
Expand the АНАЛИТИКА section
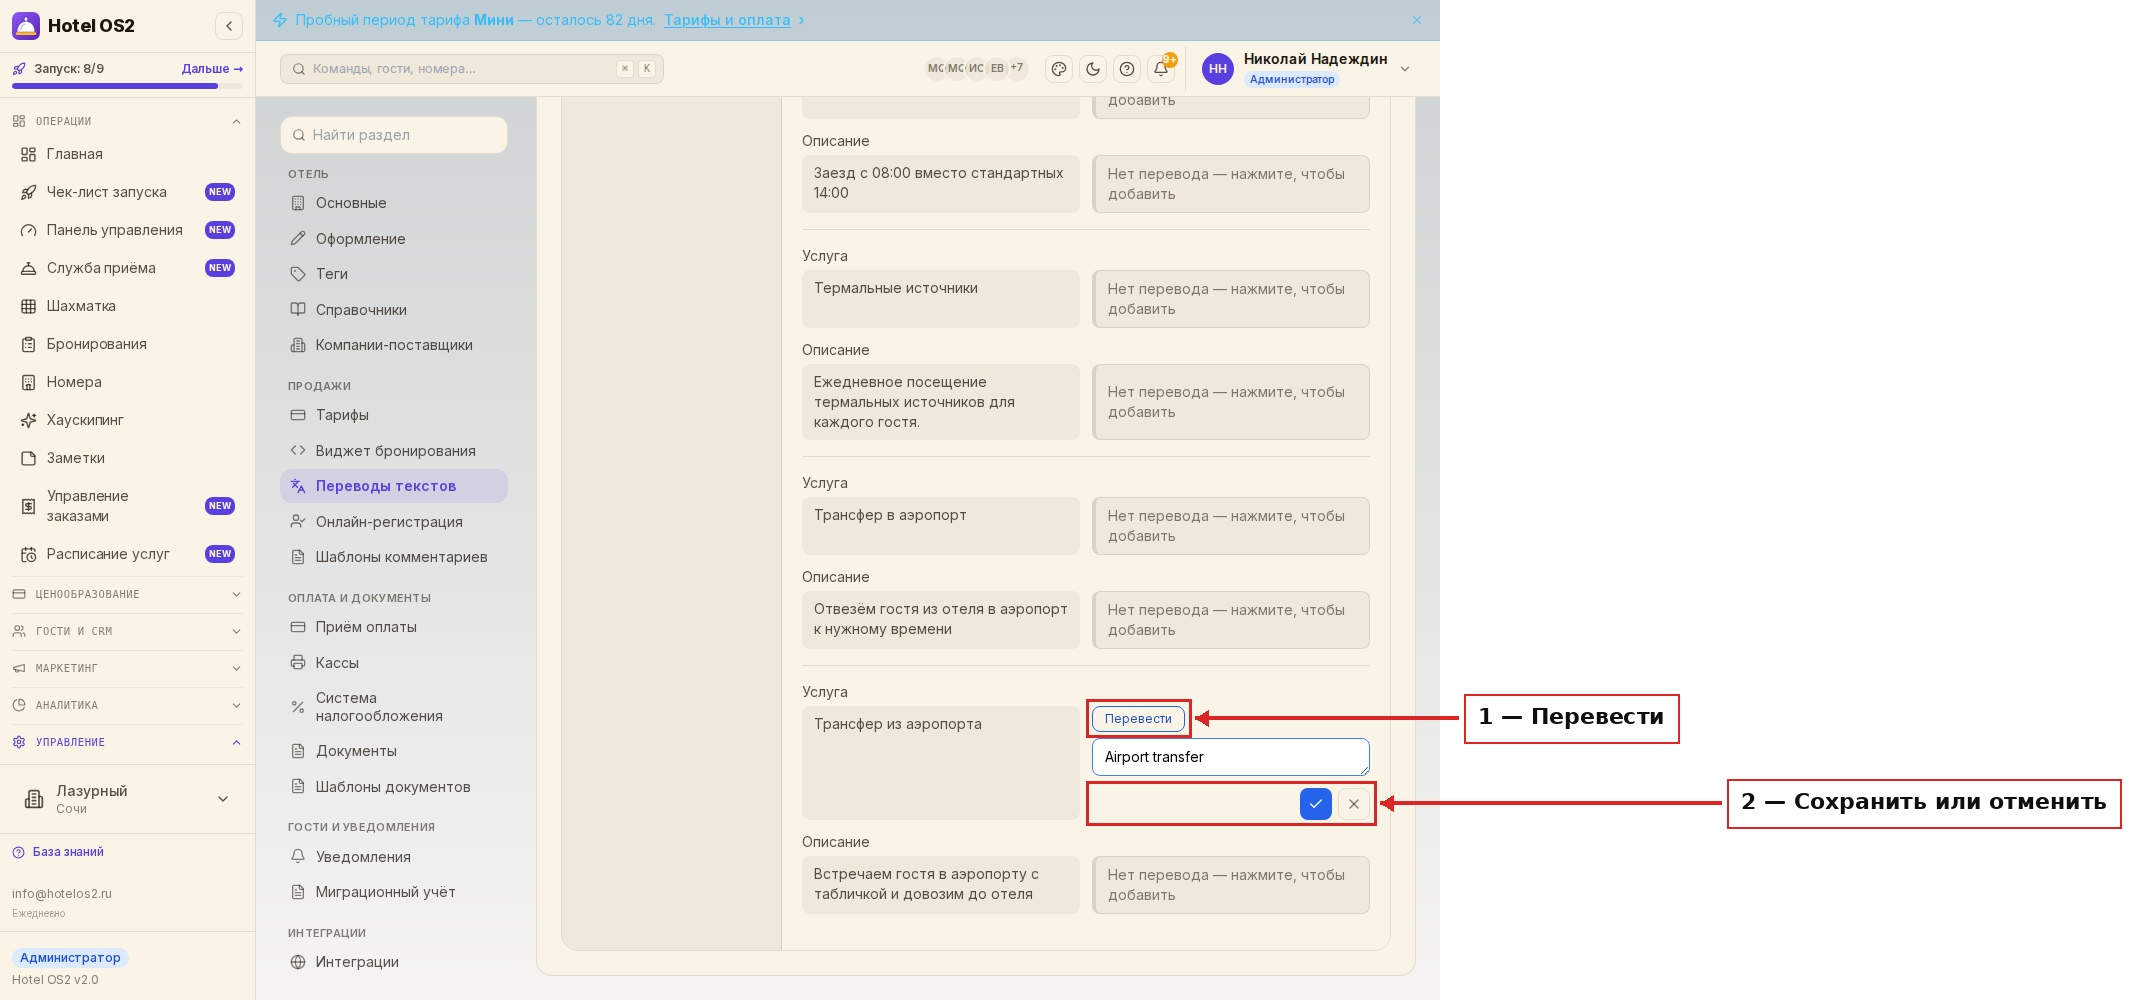[x=127, y=705]
